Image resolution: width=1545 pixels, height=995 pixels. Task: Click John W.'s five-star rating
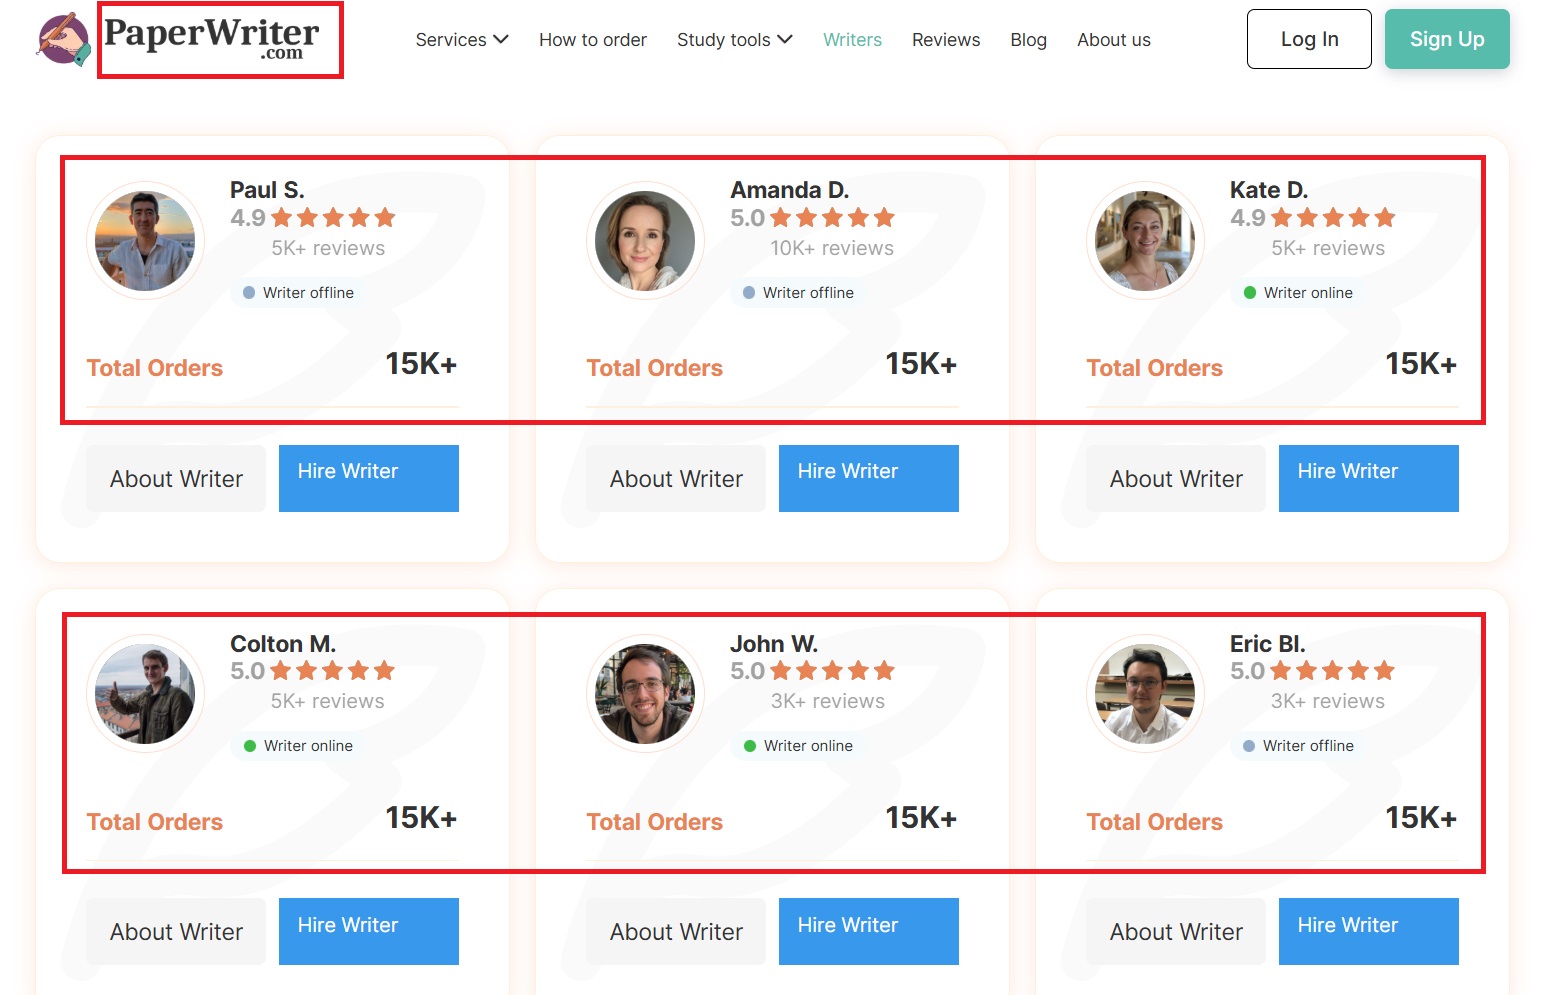pyautogui.click(x=831, y=671)
